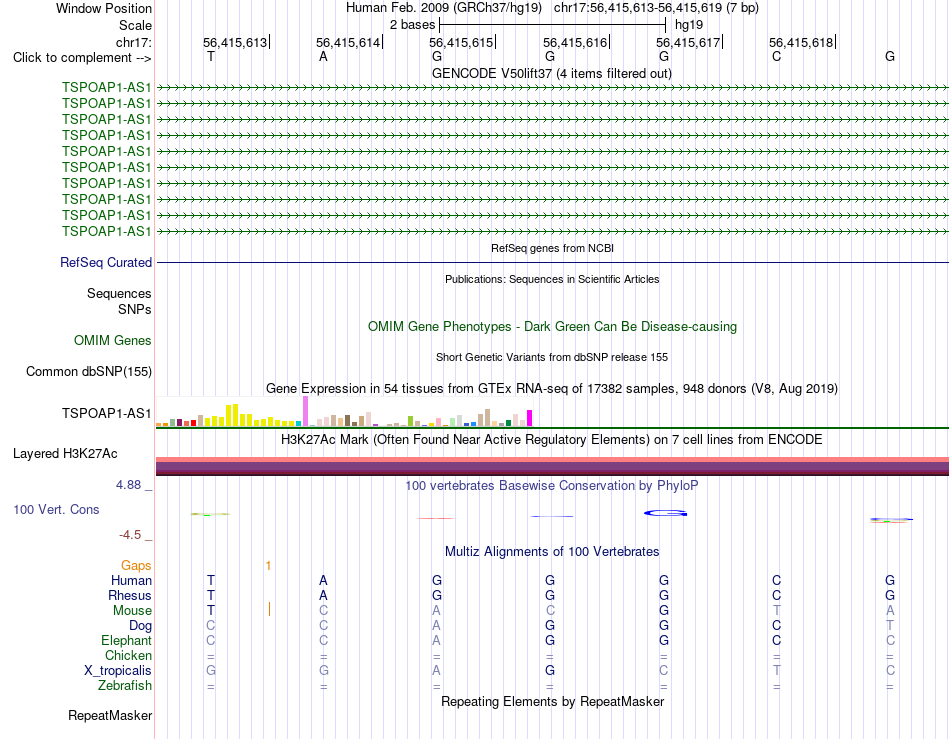
Task: Click the pink-purple H3K27Ac signal band
Action: [553, 466]
